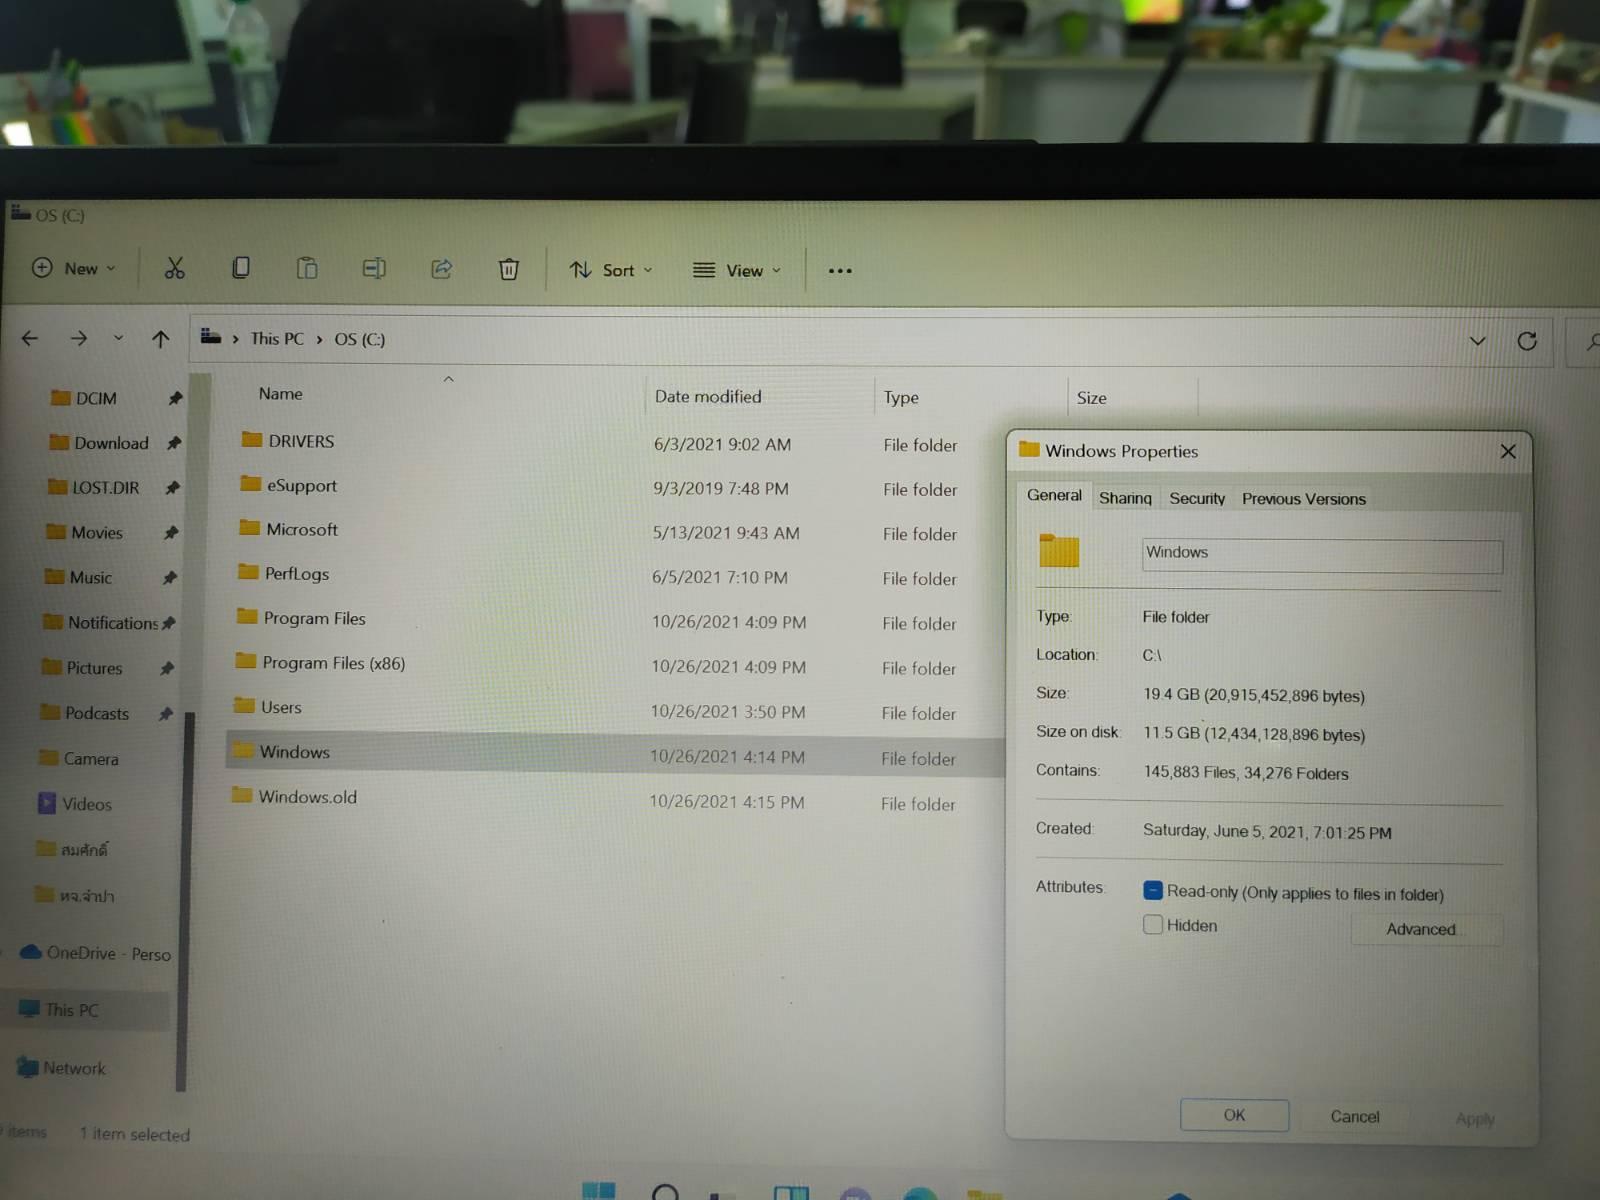
Task: Click chevron between This PC and OS (C:)
Action: [x=319, y=339]
